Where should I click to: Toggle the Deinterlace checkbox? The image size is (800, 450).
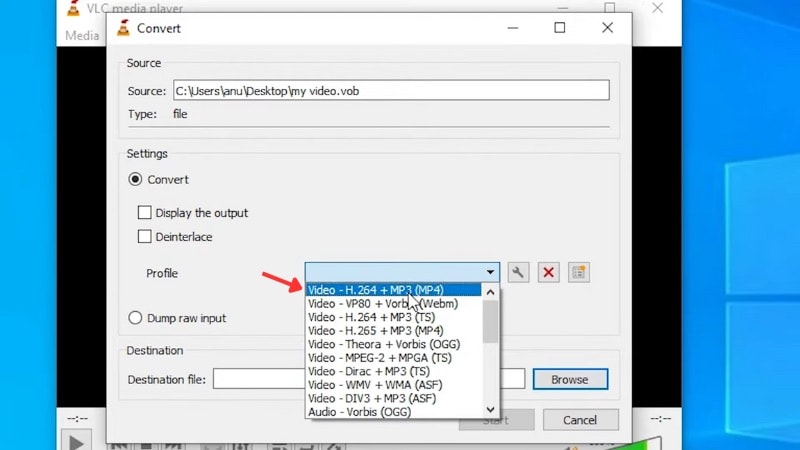tap(145, 236)
